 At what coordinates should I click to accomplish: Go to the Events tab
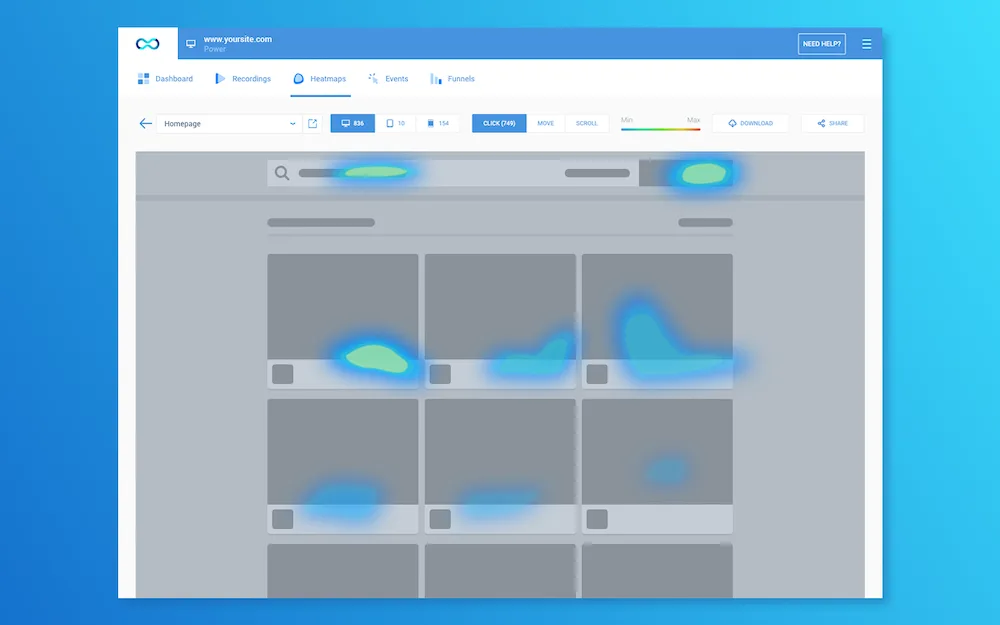pos(388,78)
